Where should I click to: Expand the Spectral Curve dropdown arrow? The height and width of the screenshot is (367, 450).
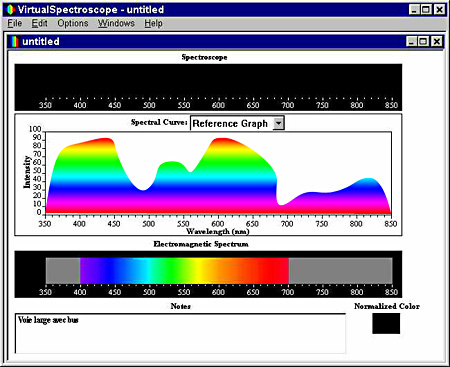[x=278, y=123]
